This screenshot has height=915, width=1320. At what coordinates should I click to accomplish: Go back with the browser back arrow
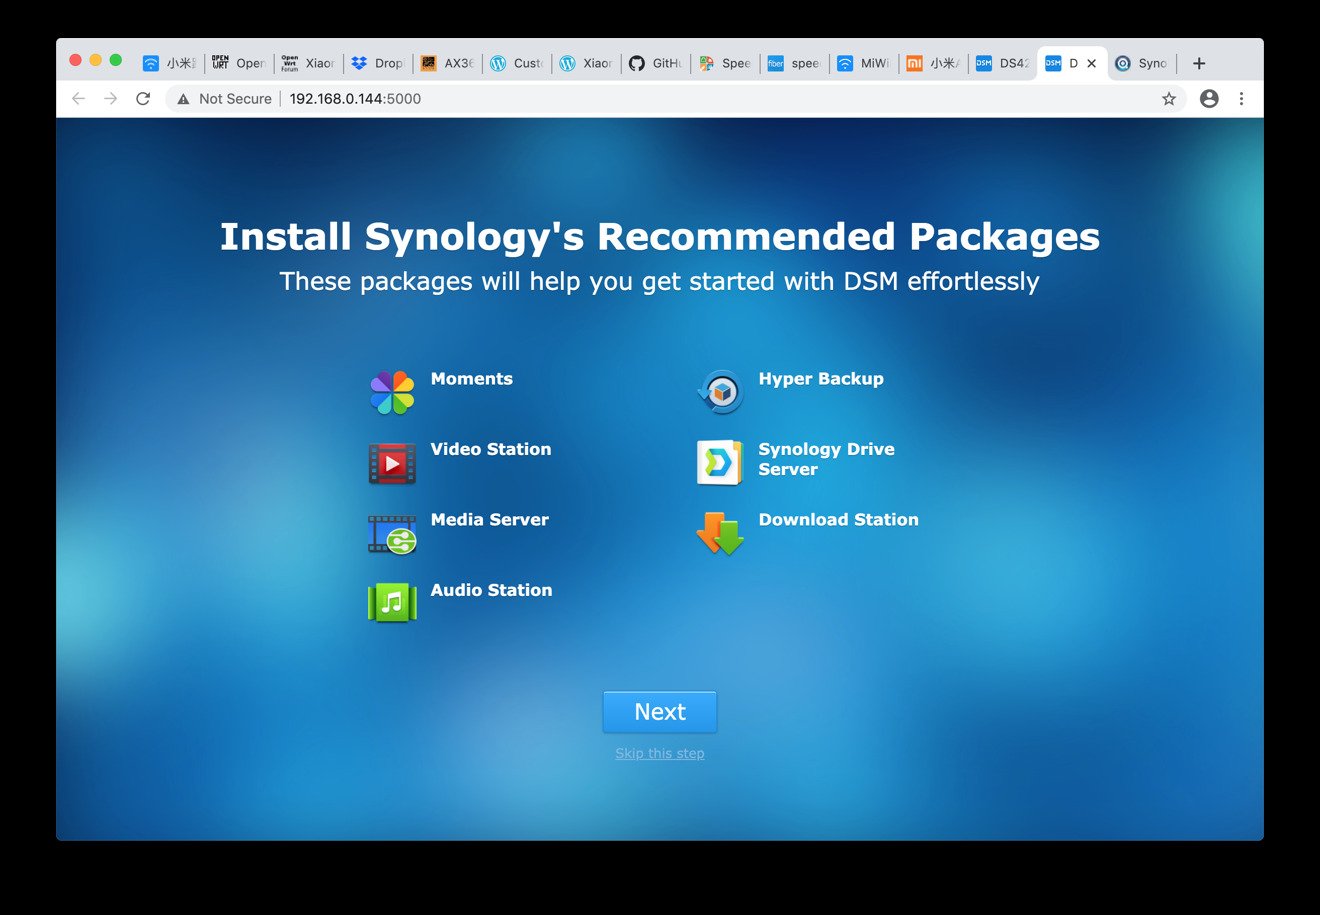tap(79, 99)
